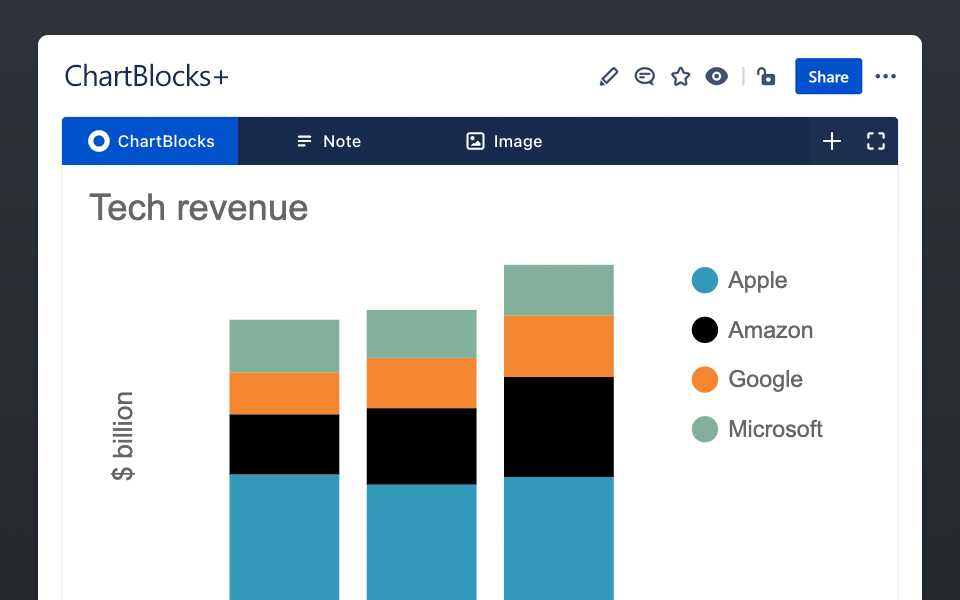Image resolution: width=960 pixels, height=600 pixels.
Task: Click the Image tab picture icon
Action: 476,141
